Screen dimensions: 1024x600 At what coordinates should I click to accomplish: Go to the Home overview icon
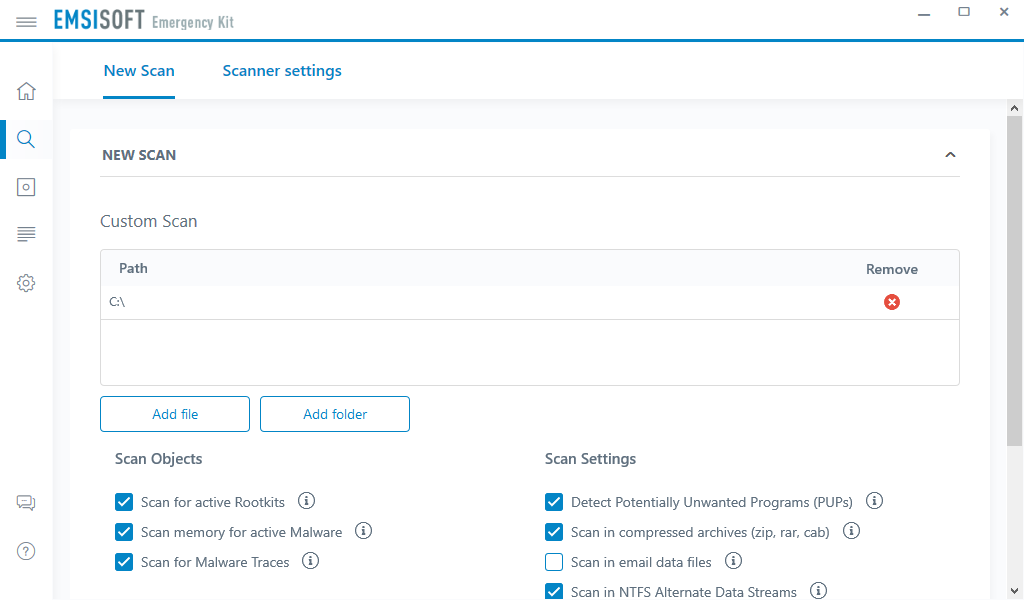26,91
